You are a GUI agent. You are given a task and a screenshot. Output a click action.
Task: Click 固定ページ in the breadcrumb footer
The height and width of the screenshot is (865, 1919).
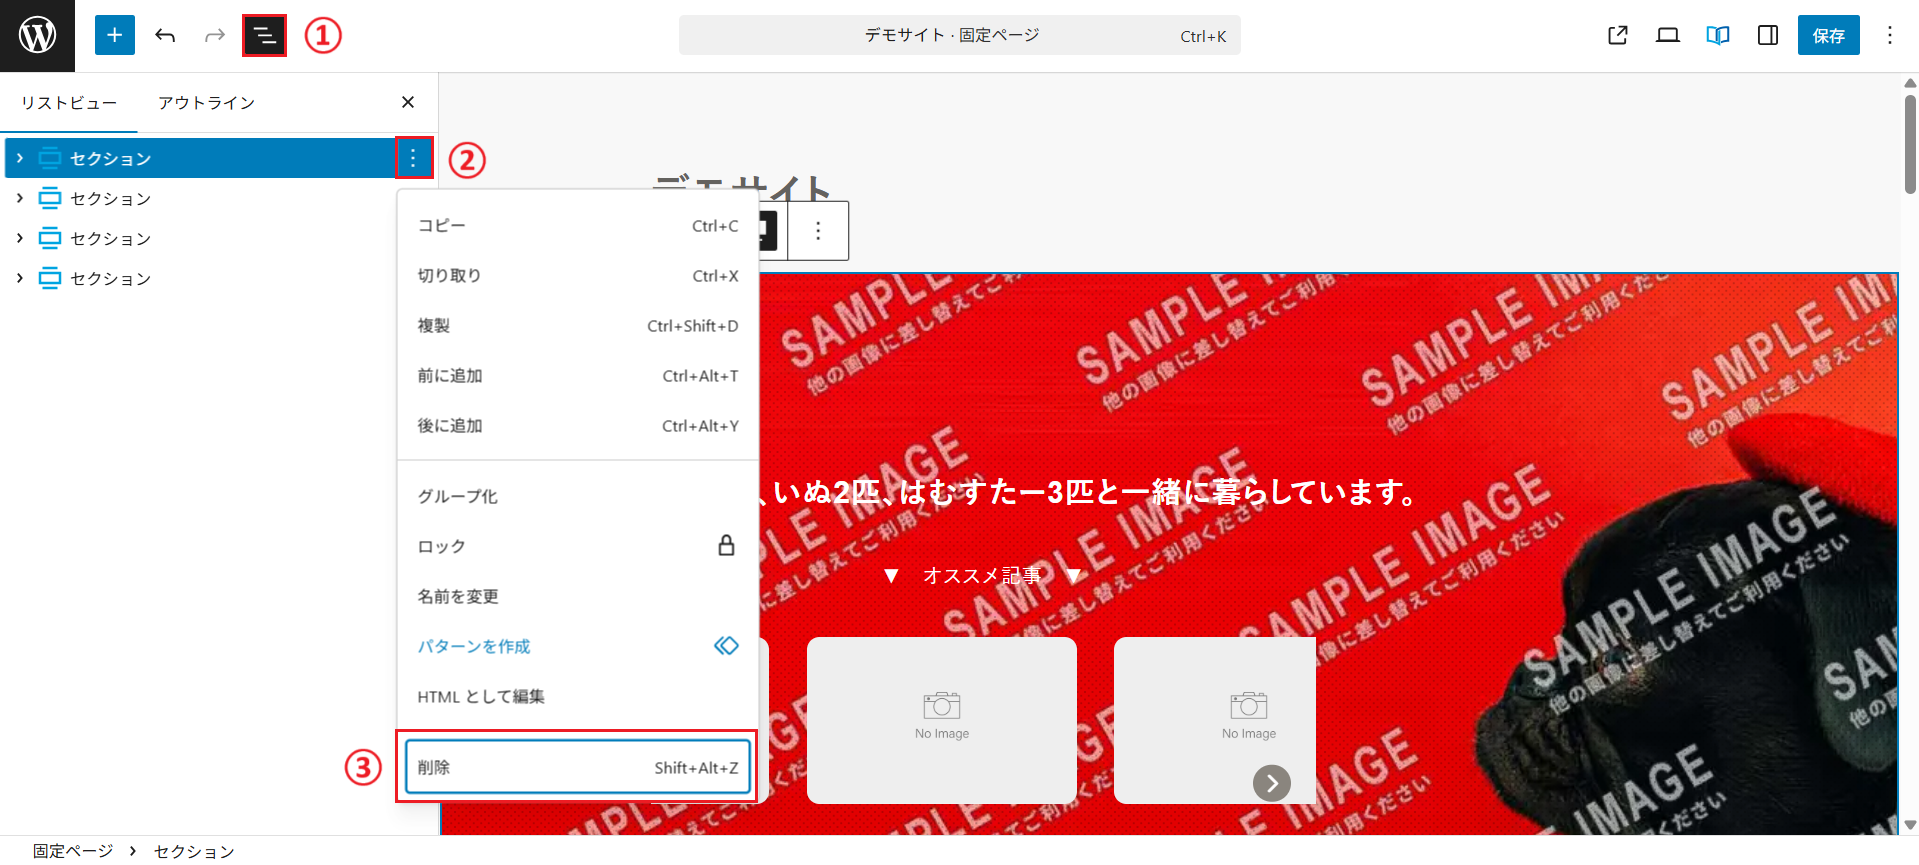(x=73, y=851)
